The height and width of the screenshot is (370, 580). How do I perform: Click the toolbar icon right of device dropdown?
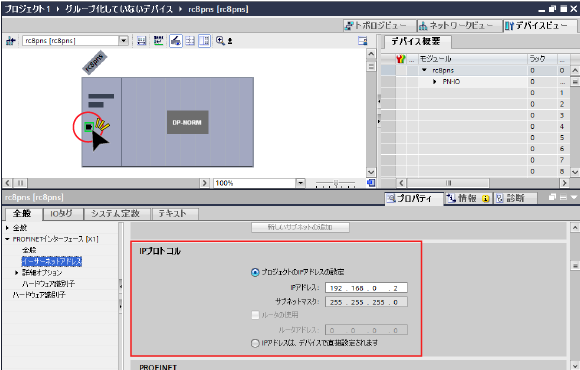(x=141, y=41)
